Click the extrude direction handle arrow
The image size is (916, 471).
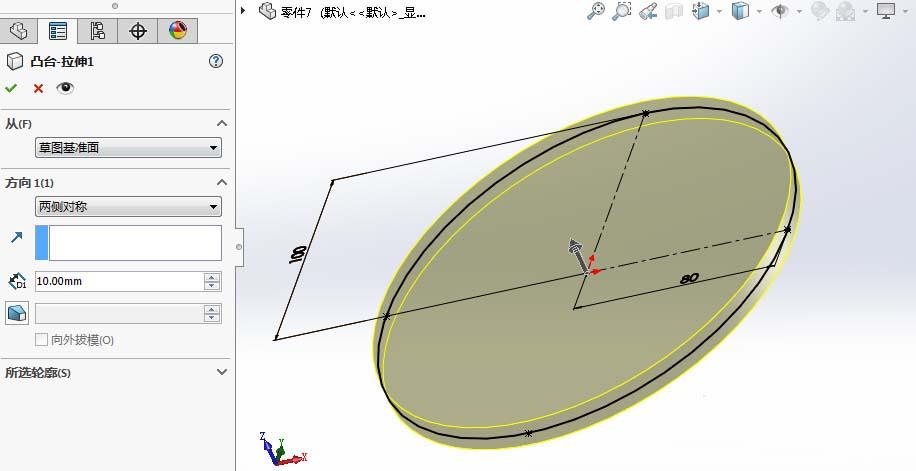click(x=578, y=254)
